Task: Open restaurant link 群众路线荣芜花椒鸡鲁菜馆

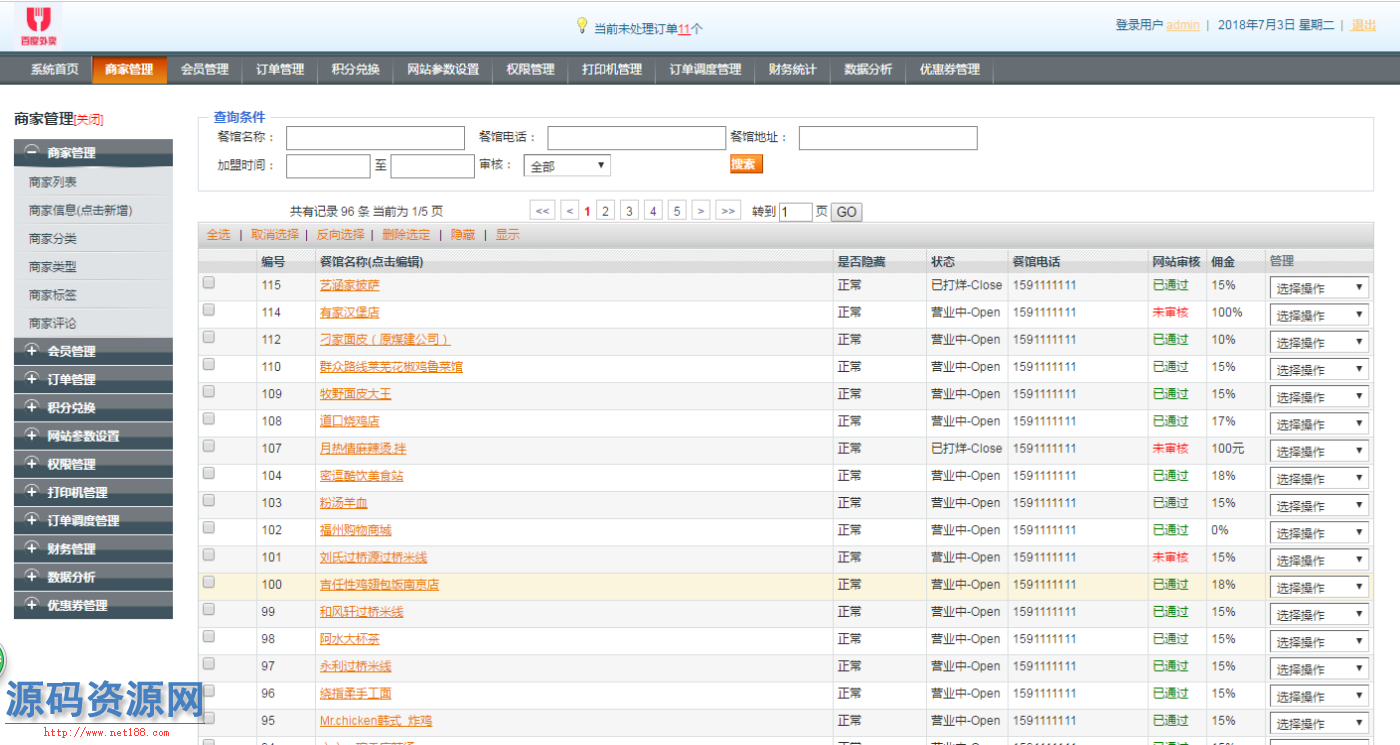Action: [x=391, y=367]
